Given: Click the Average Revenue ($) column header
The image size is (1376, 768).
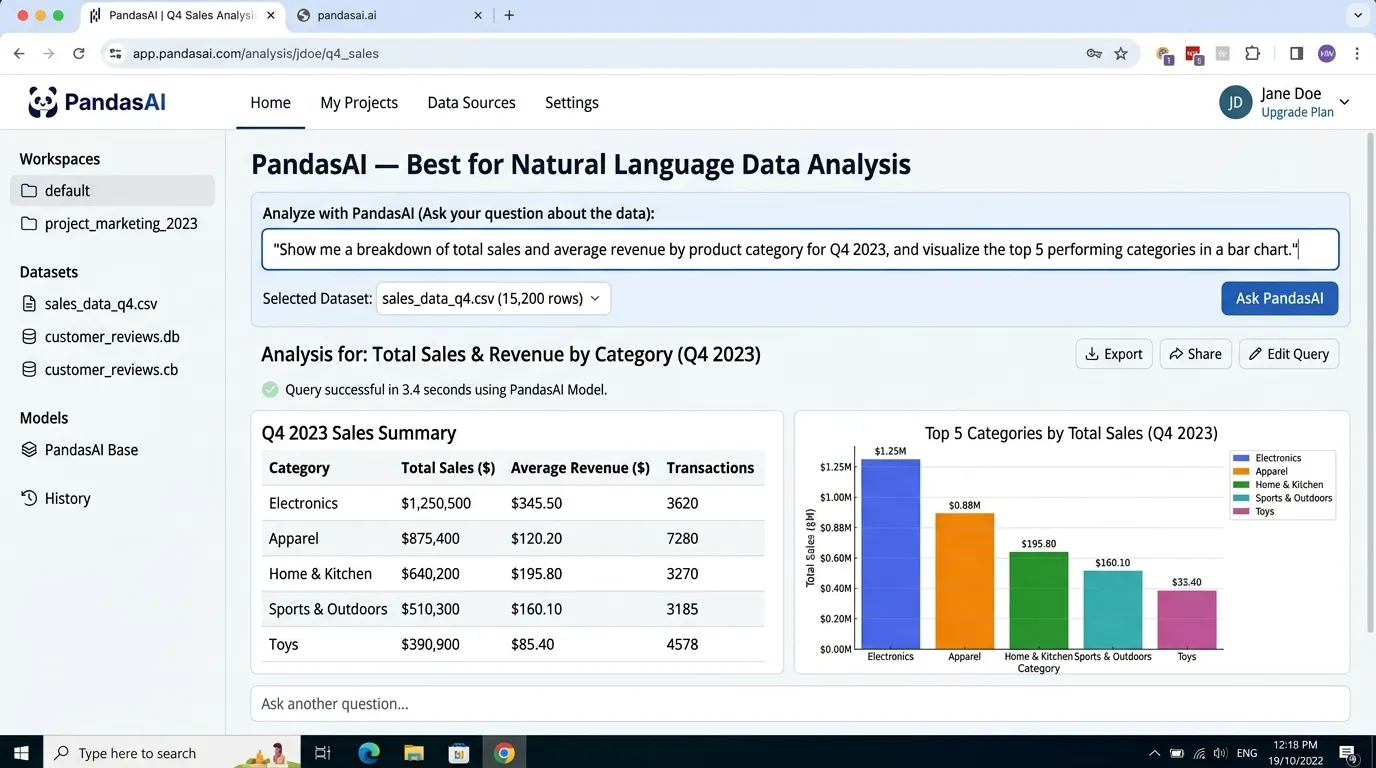Looking at the screenshot, I should click(x=580, y=468).
